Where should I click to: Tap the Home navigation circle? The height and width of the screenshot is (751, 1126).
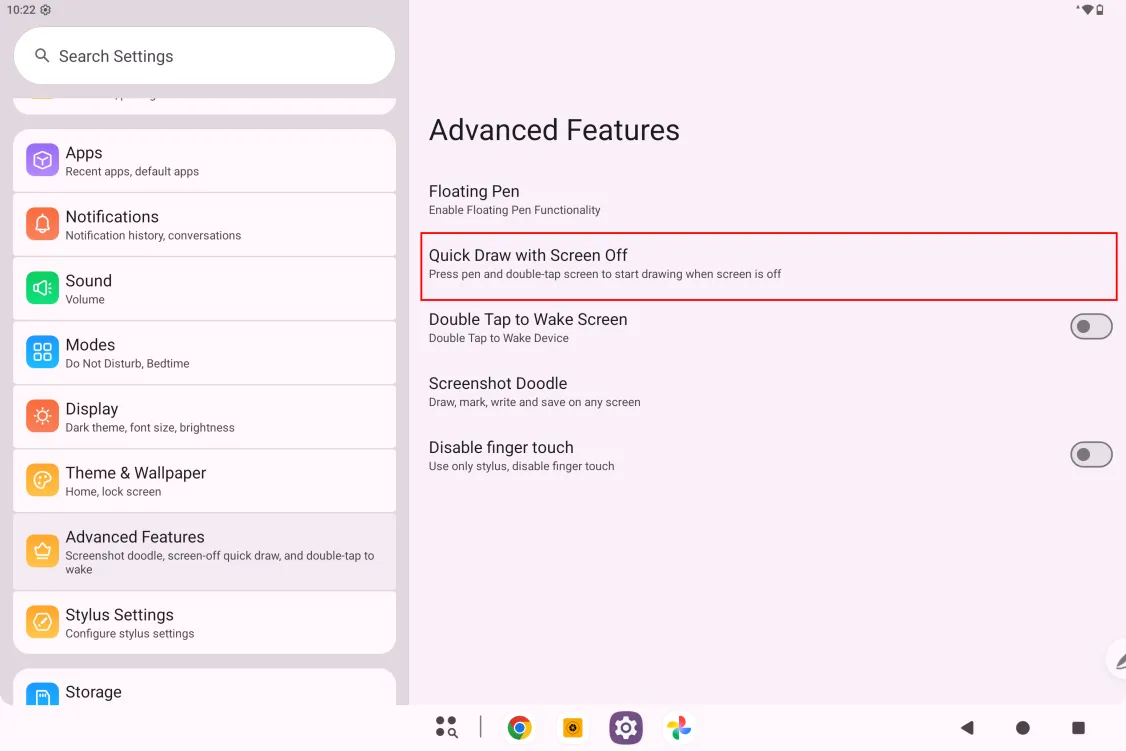[x=1023, y=728]
